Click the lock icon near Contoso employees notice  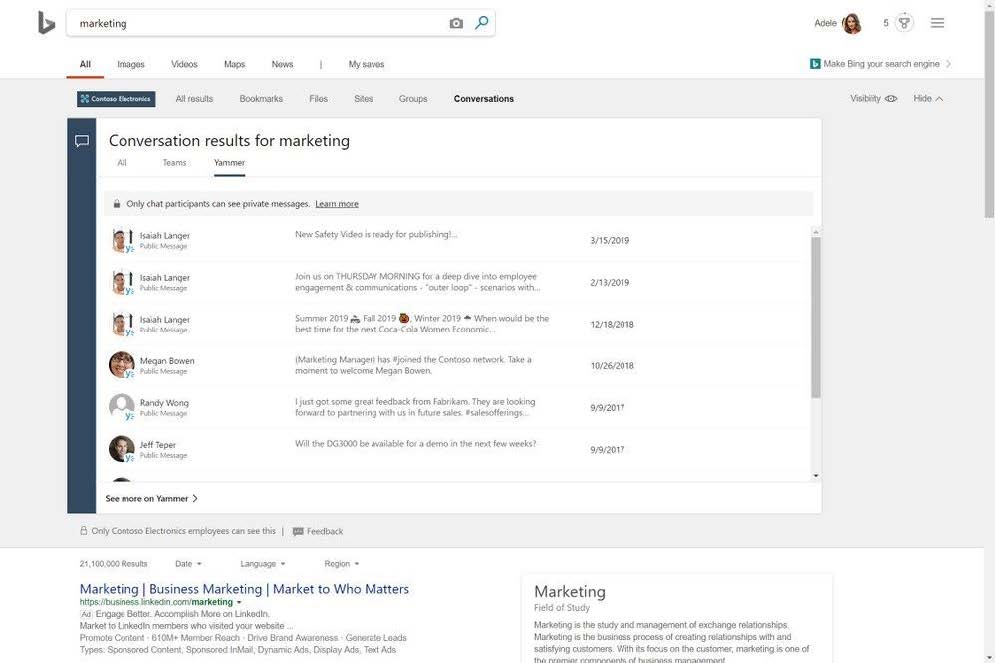[x=83, y=530]
